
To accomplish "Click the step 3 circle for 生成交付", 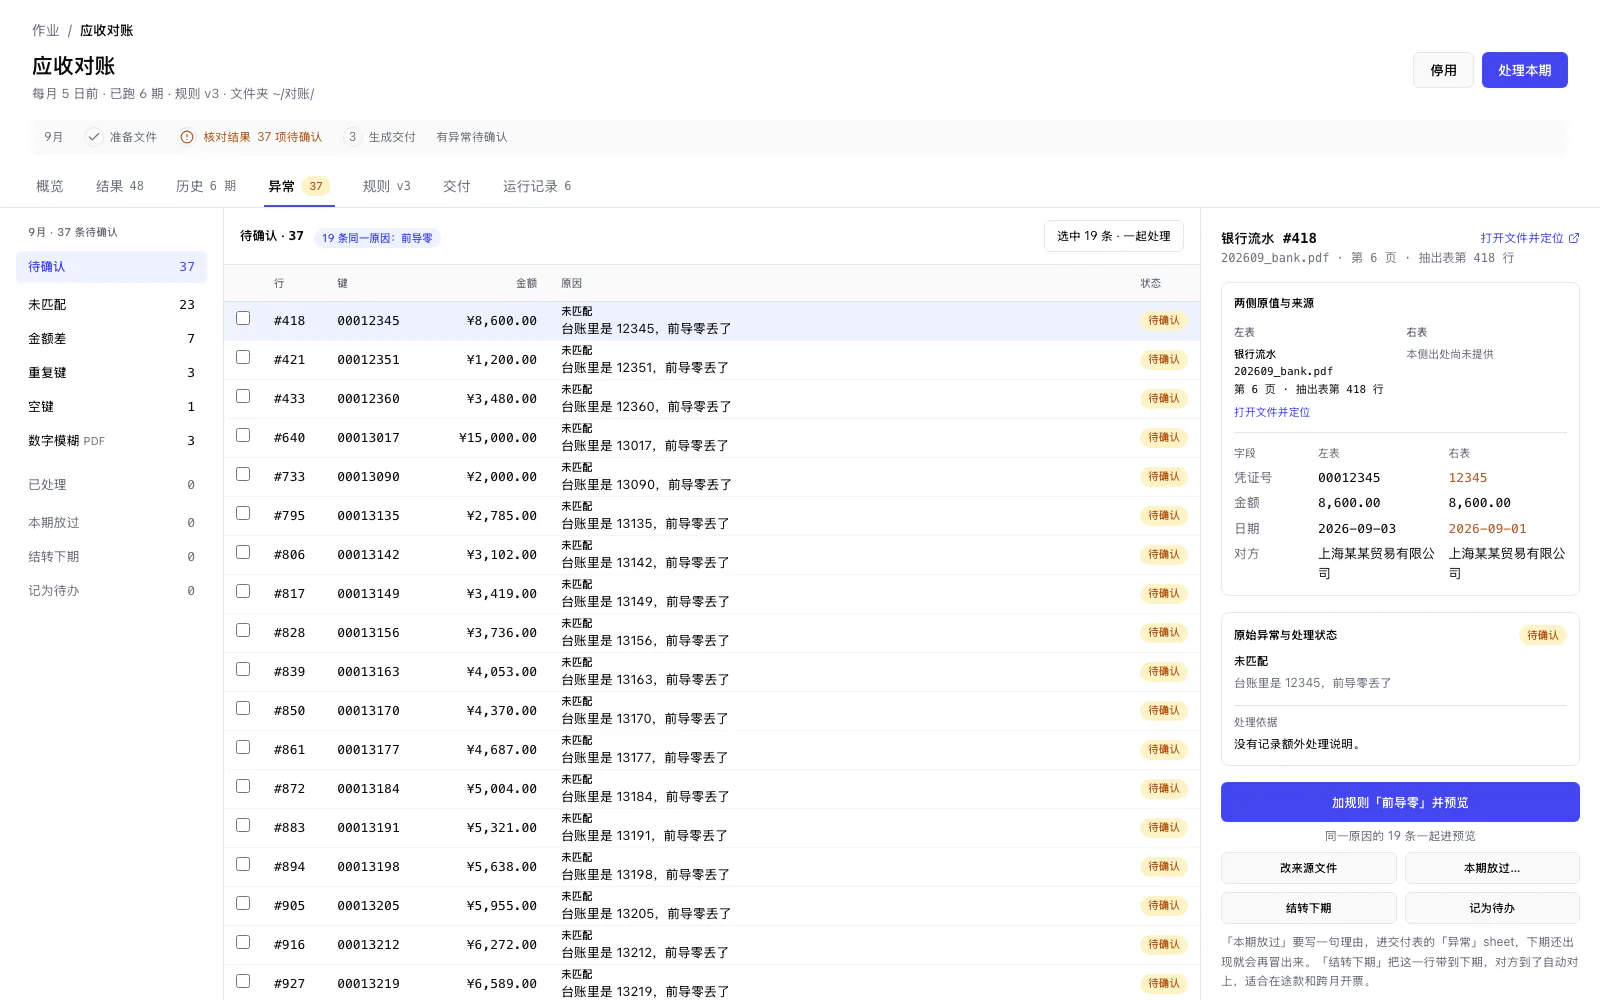I will (352, 137).
